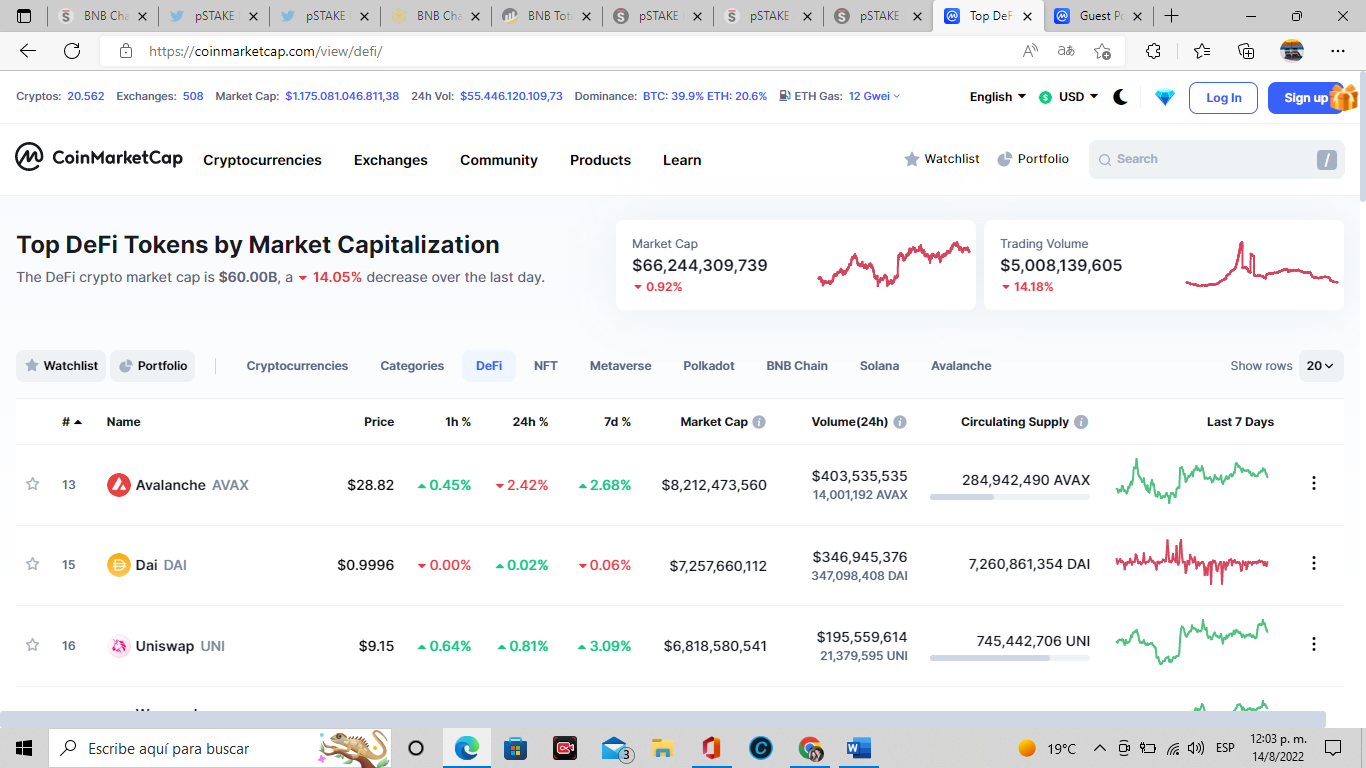
Task: Open the Favorites list icon in toolbar
Action: pos(1202,51)
